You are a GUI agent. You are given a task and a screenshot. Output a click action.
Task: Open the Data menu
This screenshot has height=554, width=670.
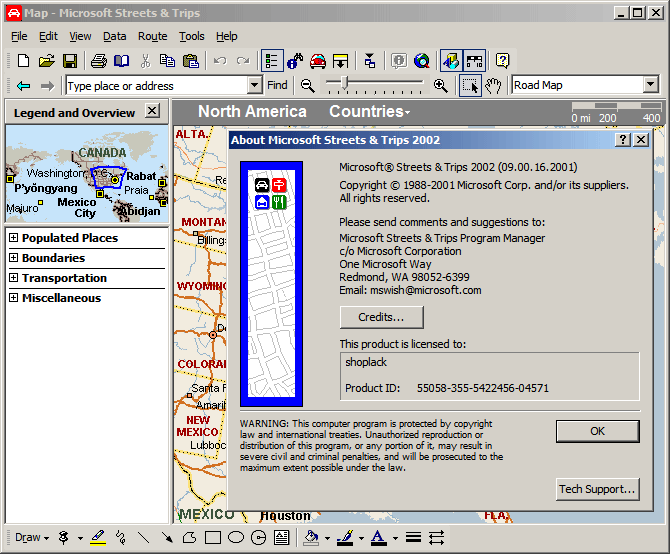[115, 36]
